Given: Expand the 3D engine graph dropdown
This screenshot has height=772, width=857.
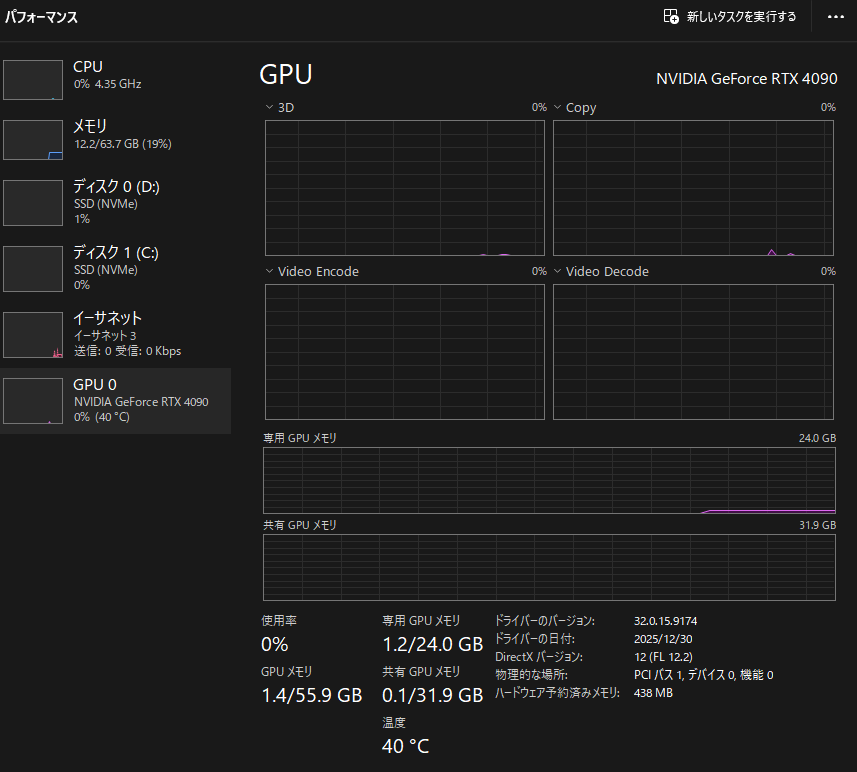Looking at the screenshot, I should click(x=269, y=107).
